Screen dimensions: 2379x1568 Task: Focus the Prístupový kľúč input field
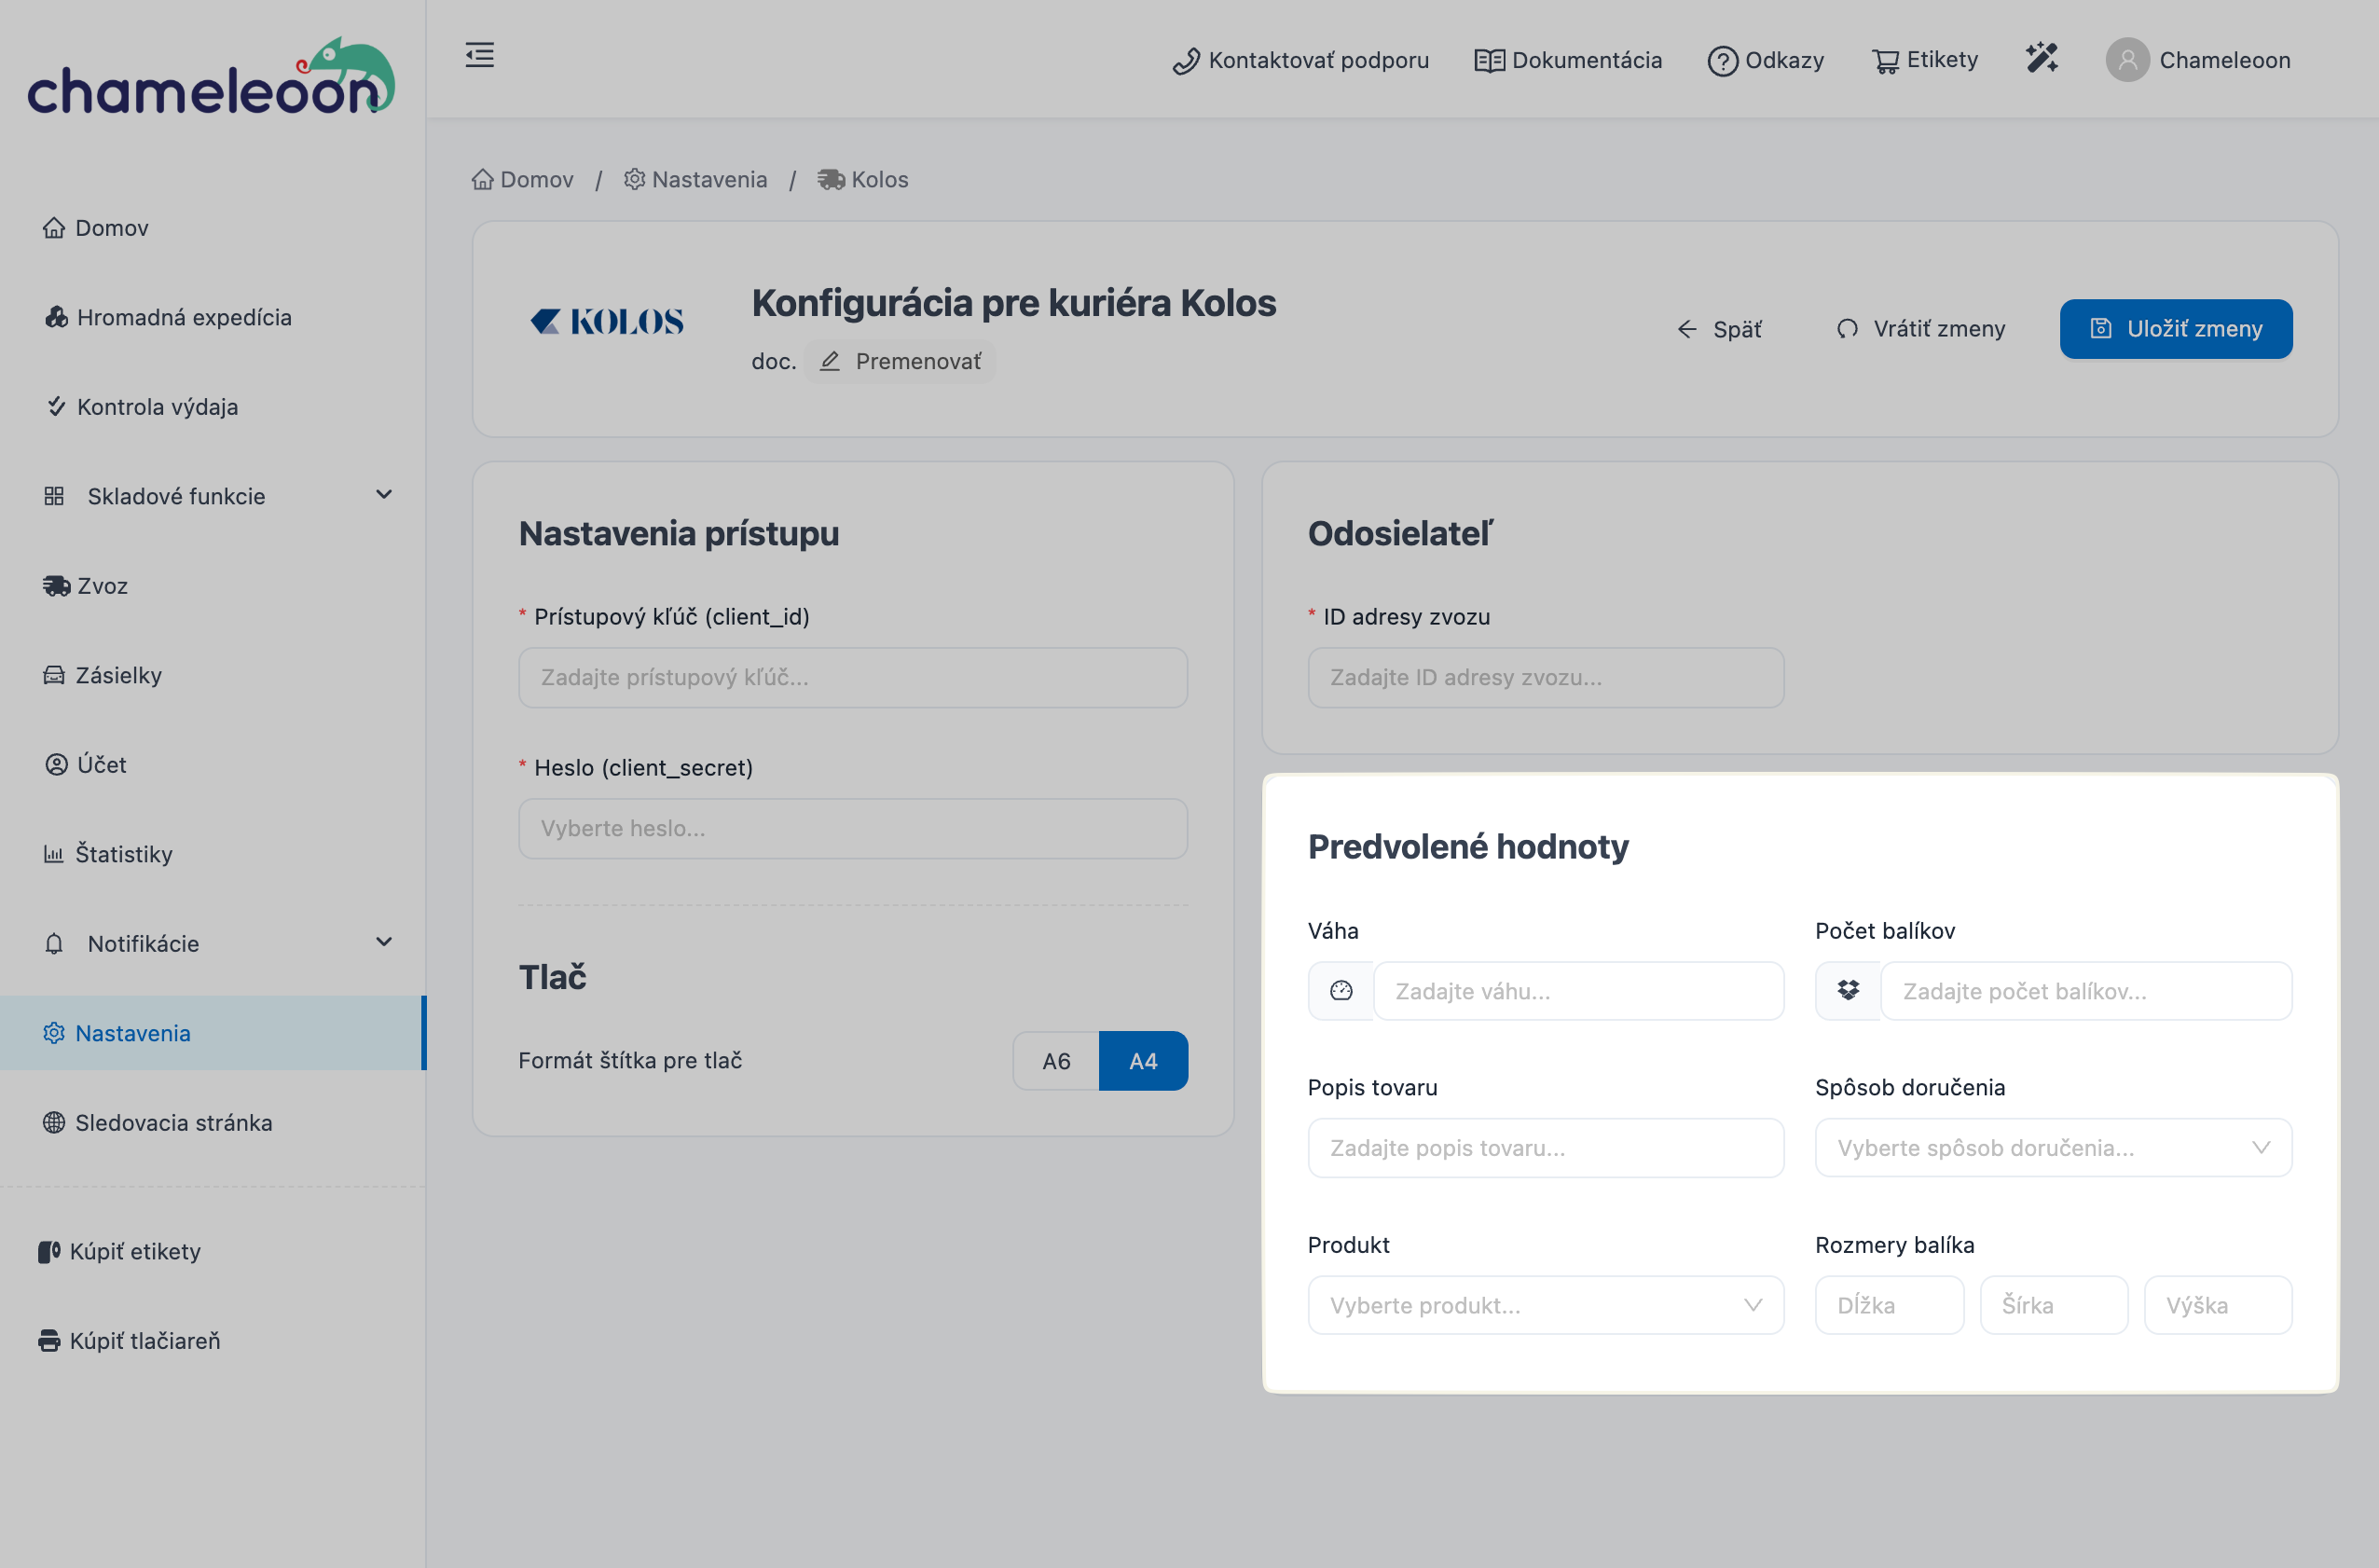(x=852, y=677)
